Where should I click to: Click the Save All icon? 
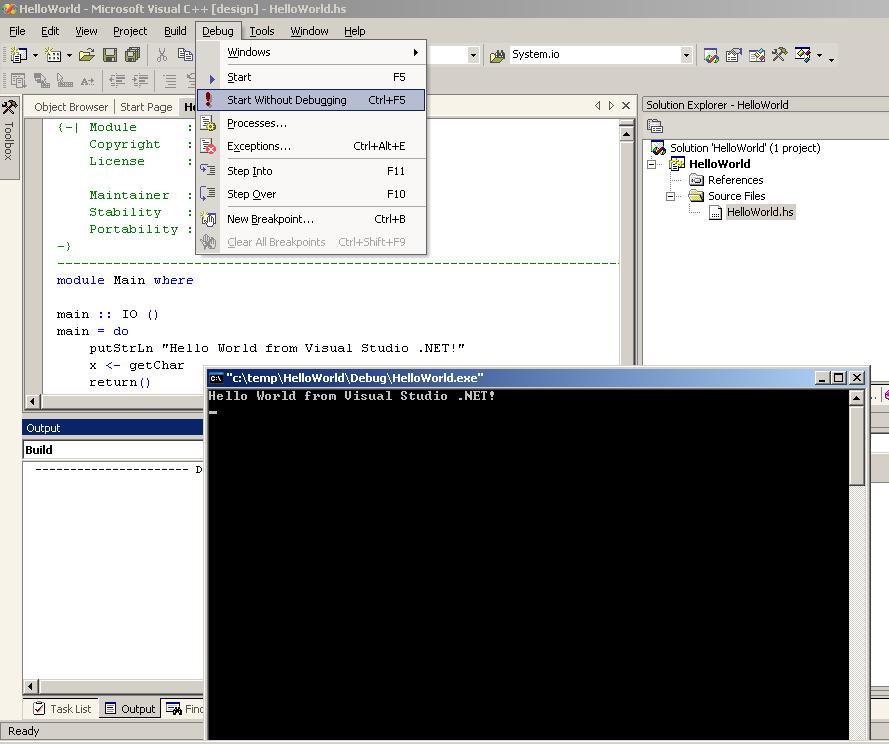[x=133, y=55]
